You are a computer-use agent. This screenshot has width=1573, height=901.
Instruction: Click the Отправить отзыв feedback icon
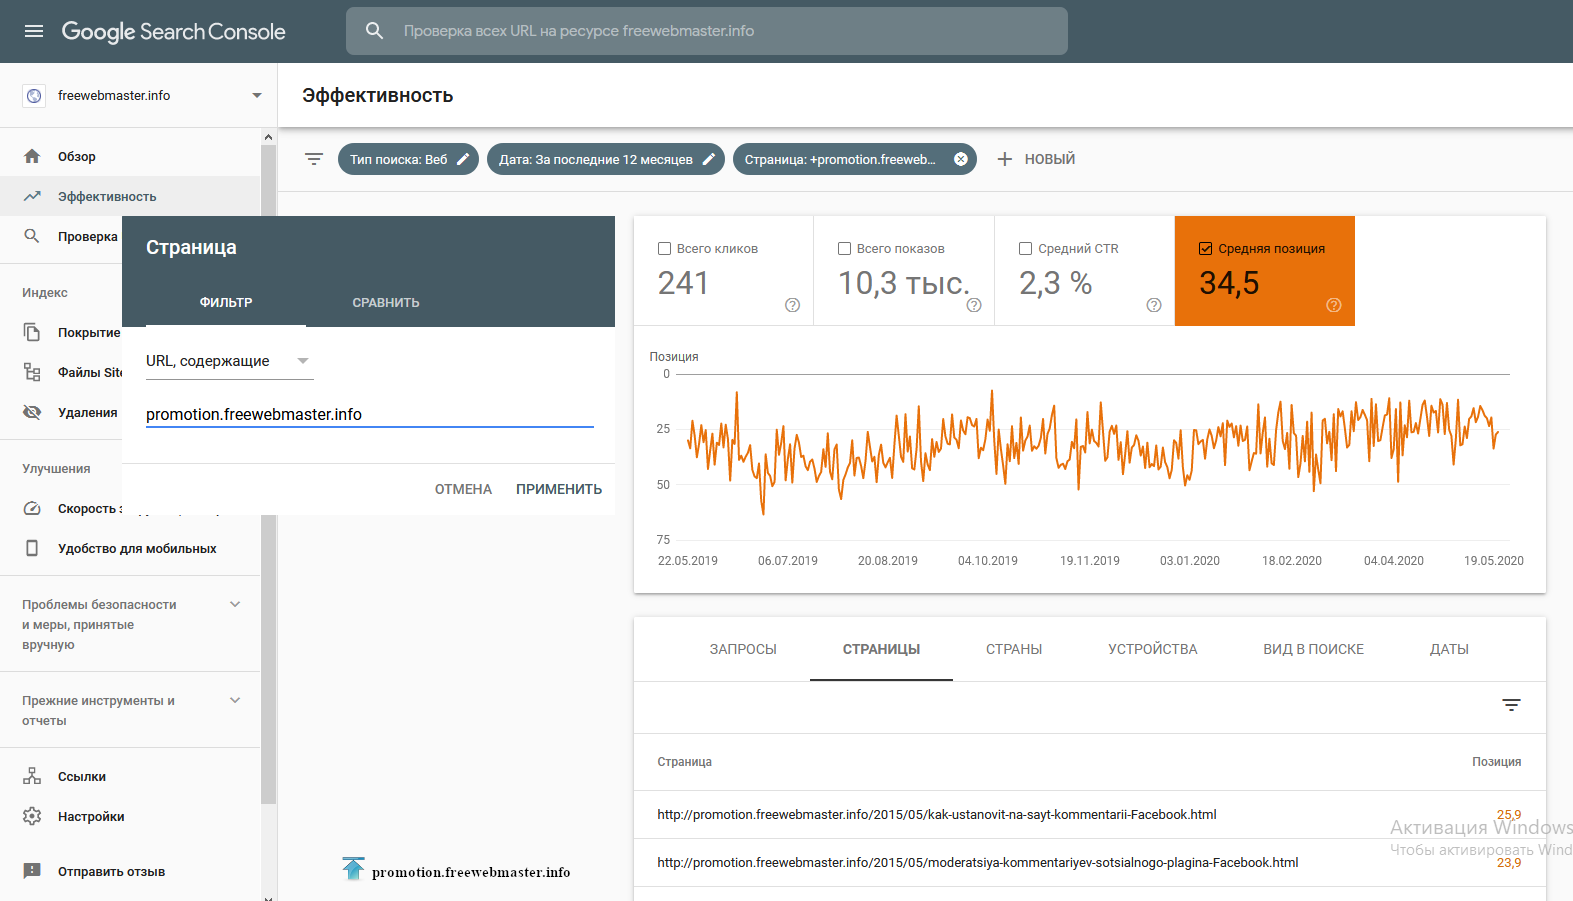pyautogui.click(x=32, y=871)
